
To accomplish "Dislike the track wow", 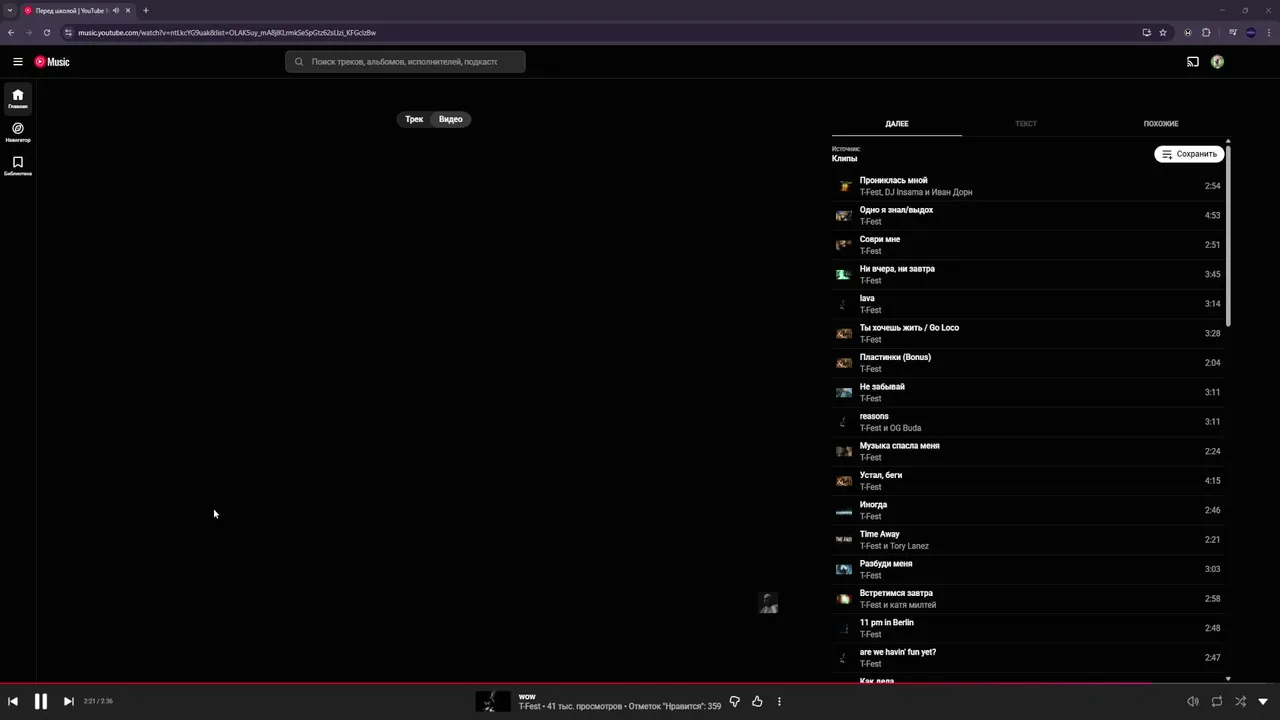I will (x=734, y=702).
